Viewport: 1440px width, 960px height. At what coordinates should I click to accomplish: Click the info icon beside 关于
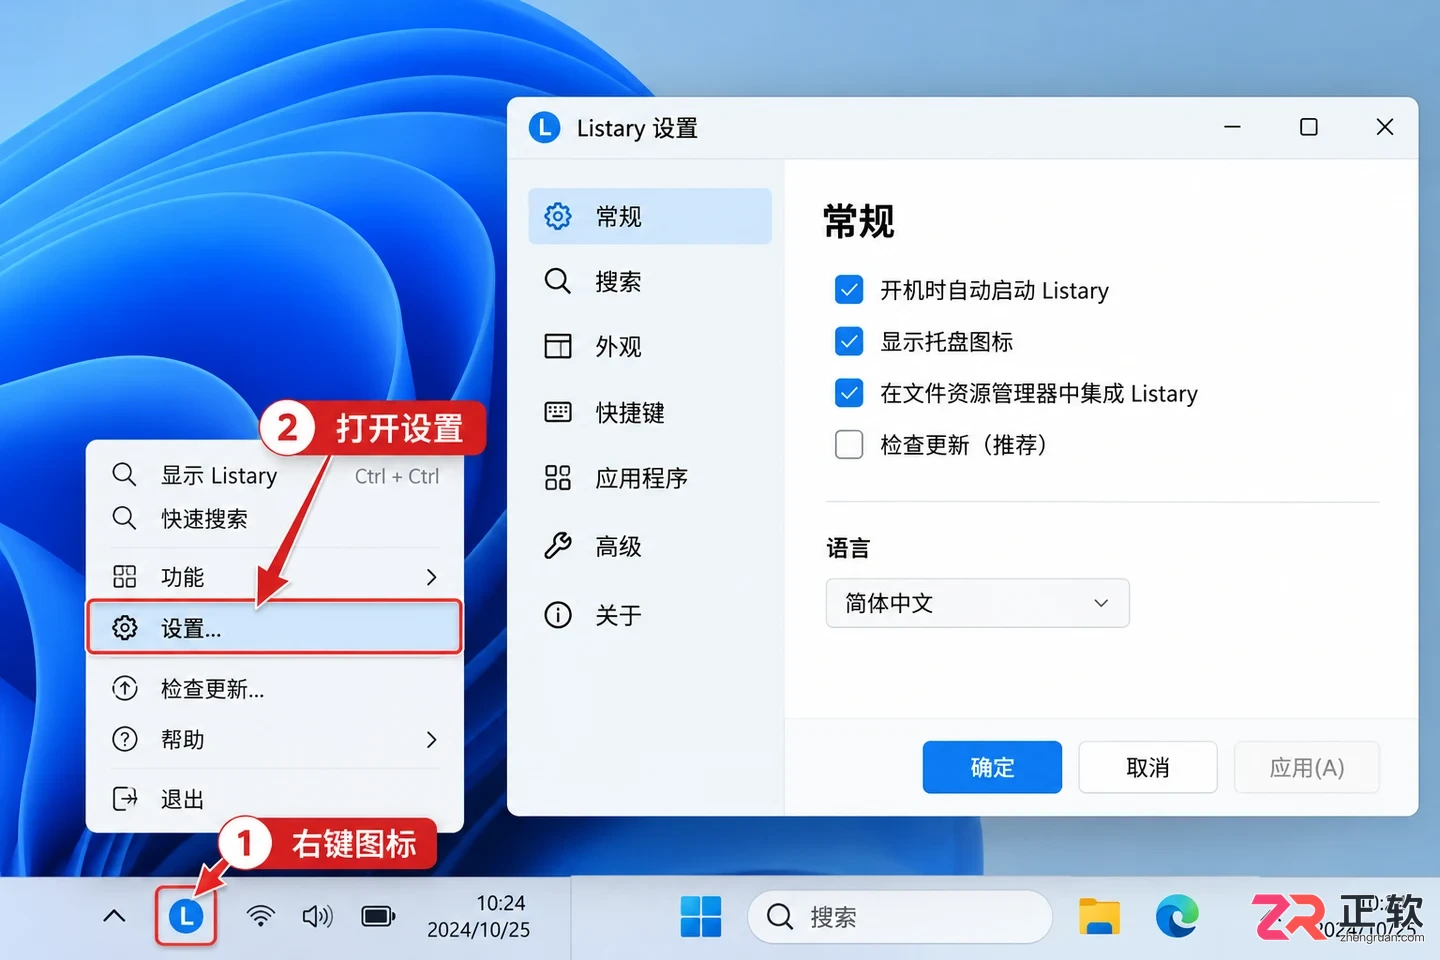(x=558, y=614)
